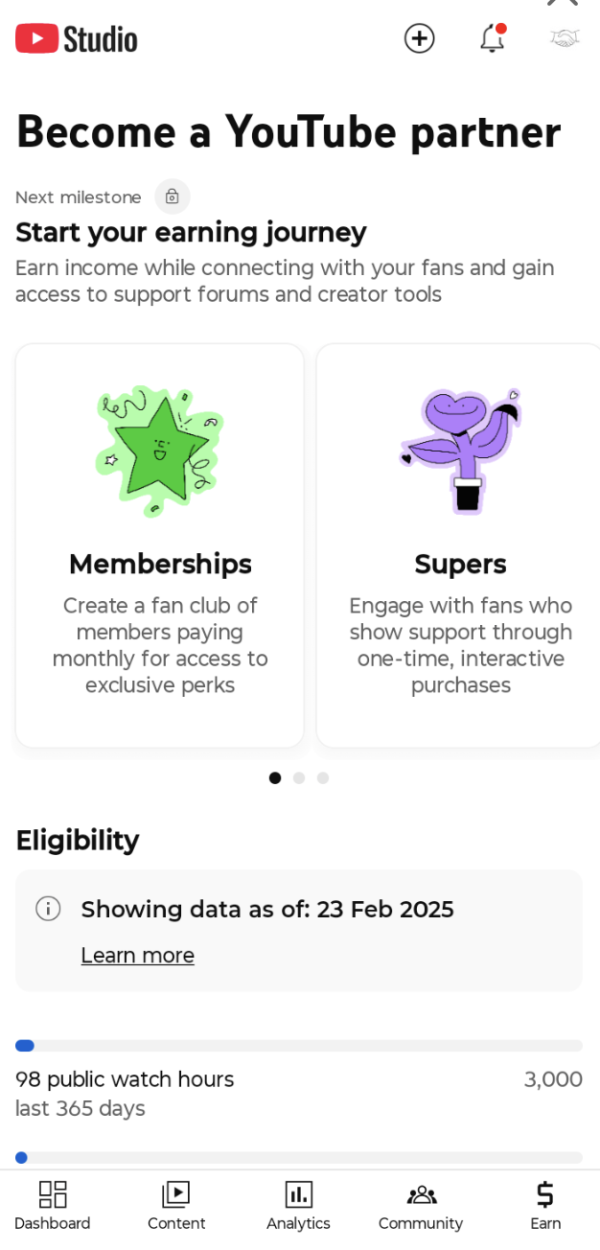Jump to the second carousel page dot

coord(299,778)
